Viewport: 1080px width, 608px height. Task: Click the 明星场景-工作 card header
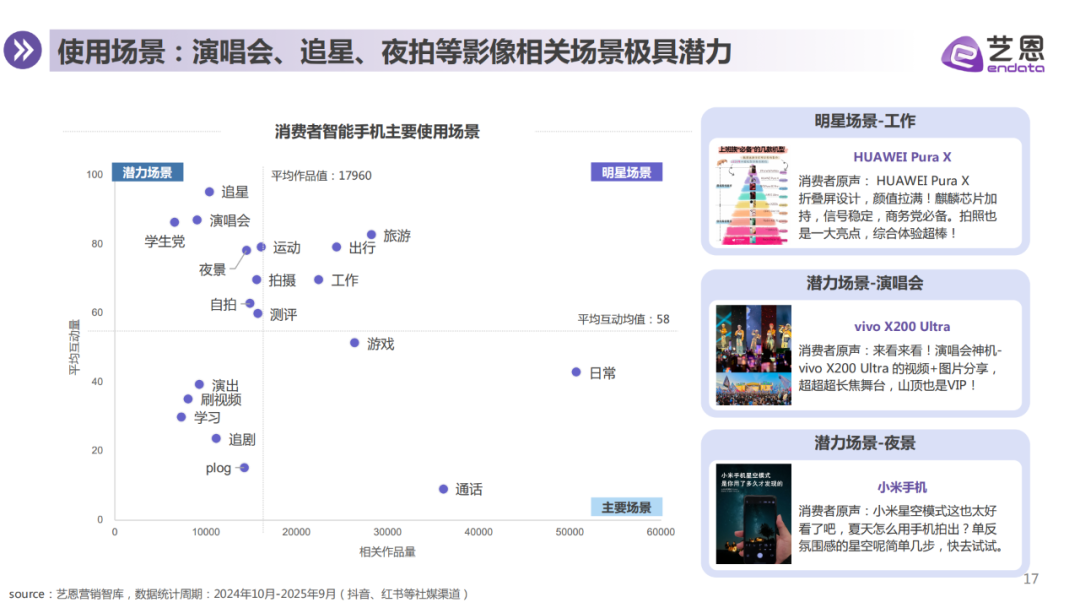[x=865, y=121]
